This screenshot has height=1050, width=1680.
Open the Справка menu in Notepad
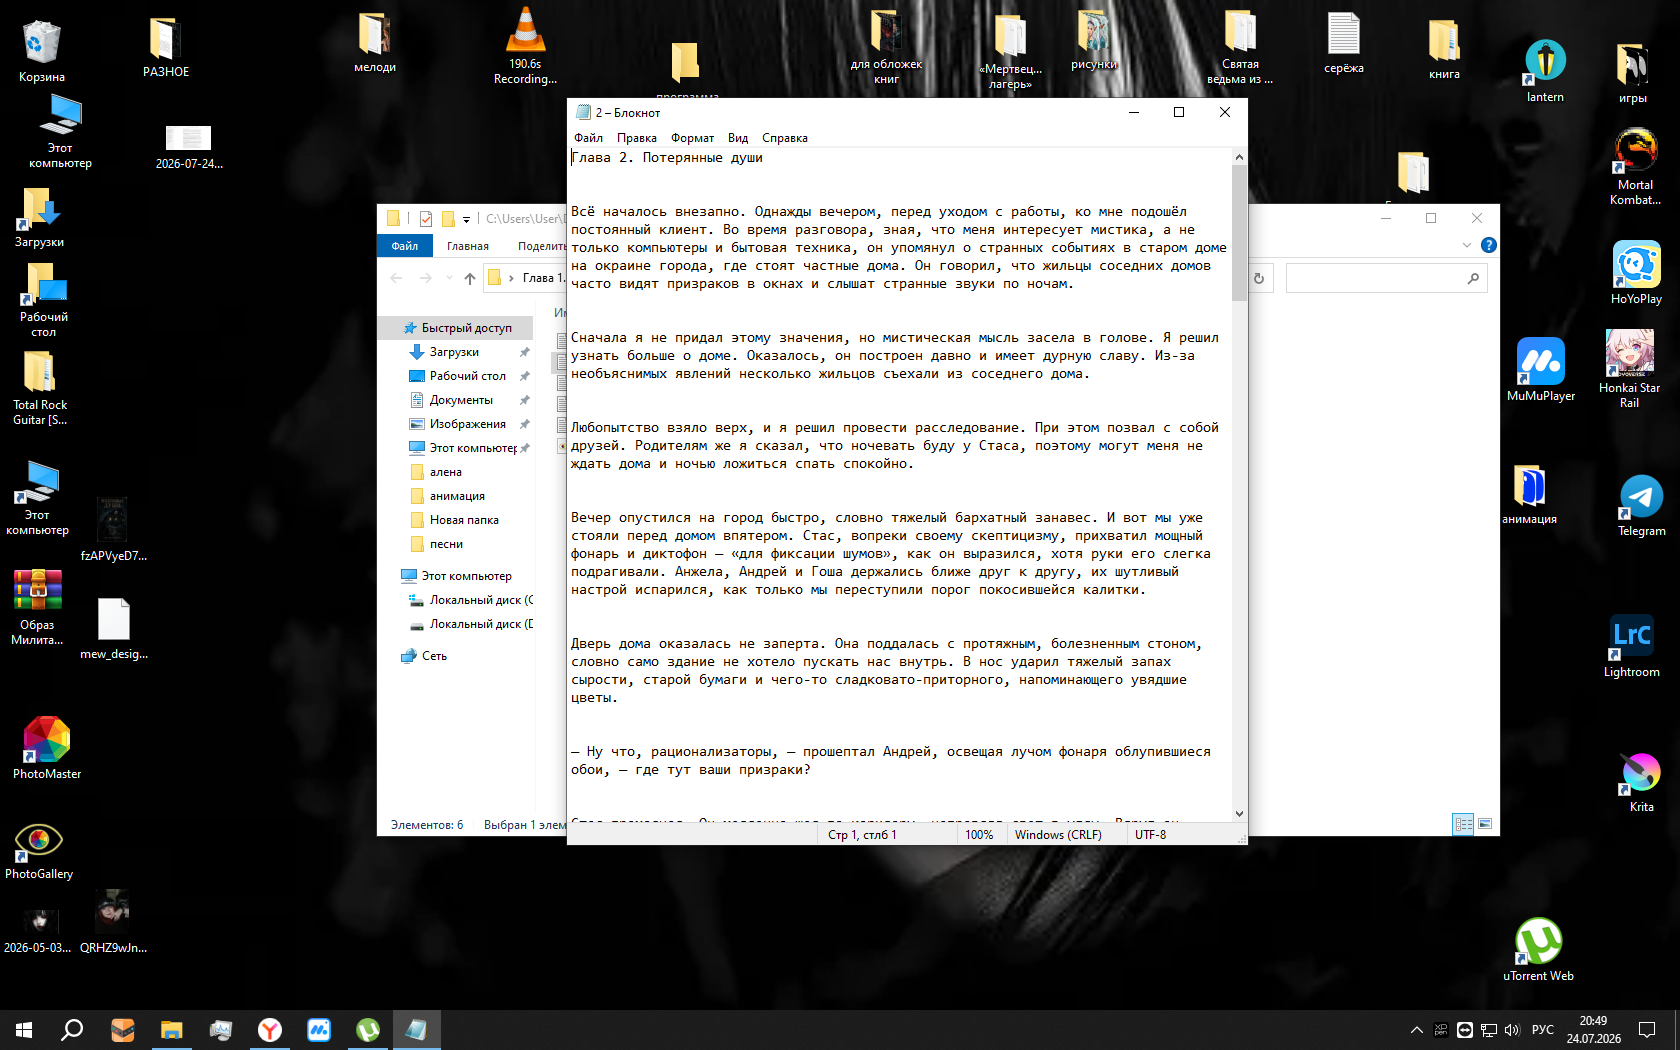784,138
